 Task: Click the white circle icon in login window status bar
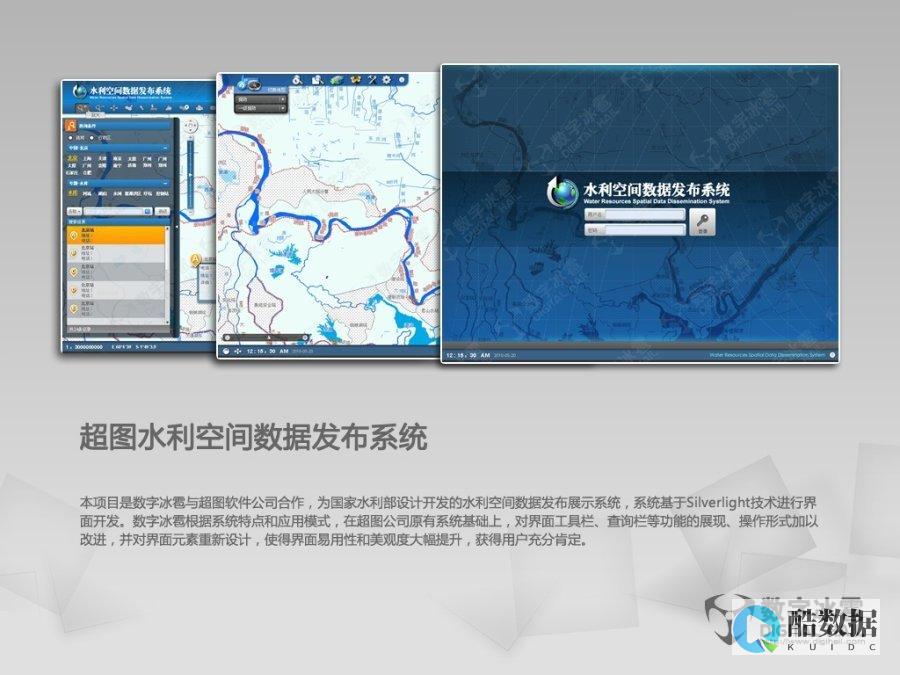point(832,355)
